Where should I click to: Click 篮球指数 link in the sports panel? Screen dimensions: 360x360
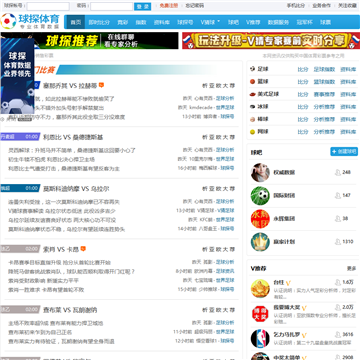coord(324,82)
